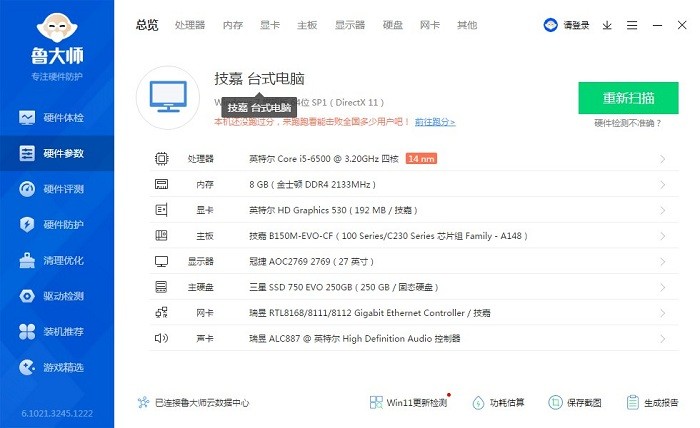Expand the 处理器 Core i5-6500 row arrow
The height and width of the screenshot is (428, 700).
coord(663,159)
